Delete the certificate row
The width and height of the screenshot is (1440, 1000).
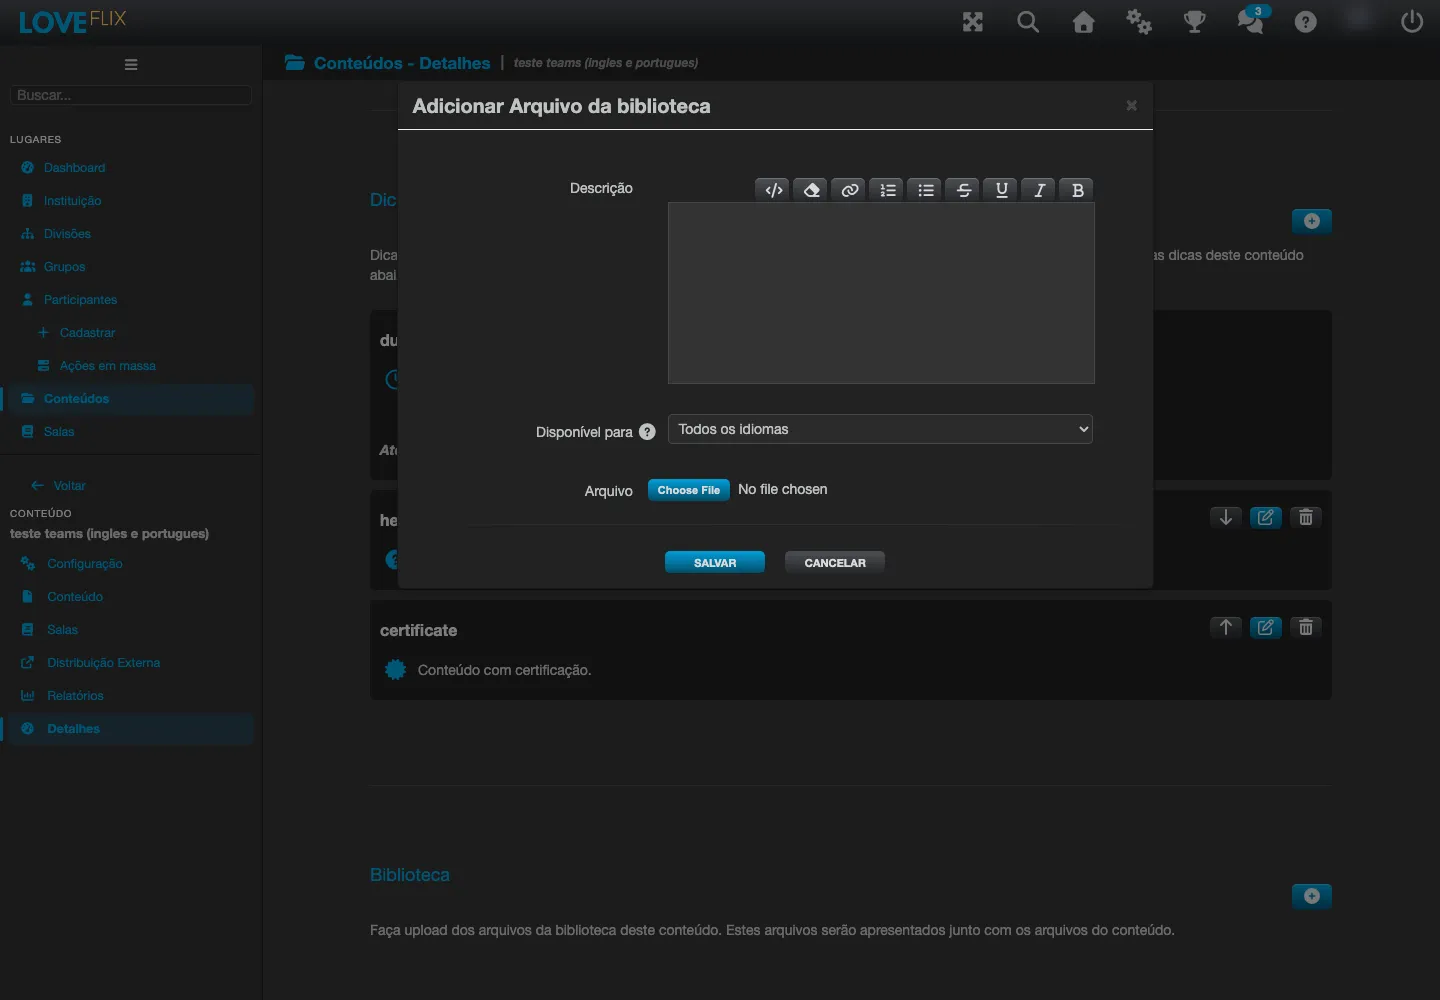(1306, 627)
